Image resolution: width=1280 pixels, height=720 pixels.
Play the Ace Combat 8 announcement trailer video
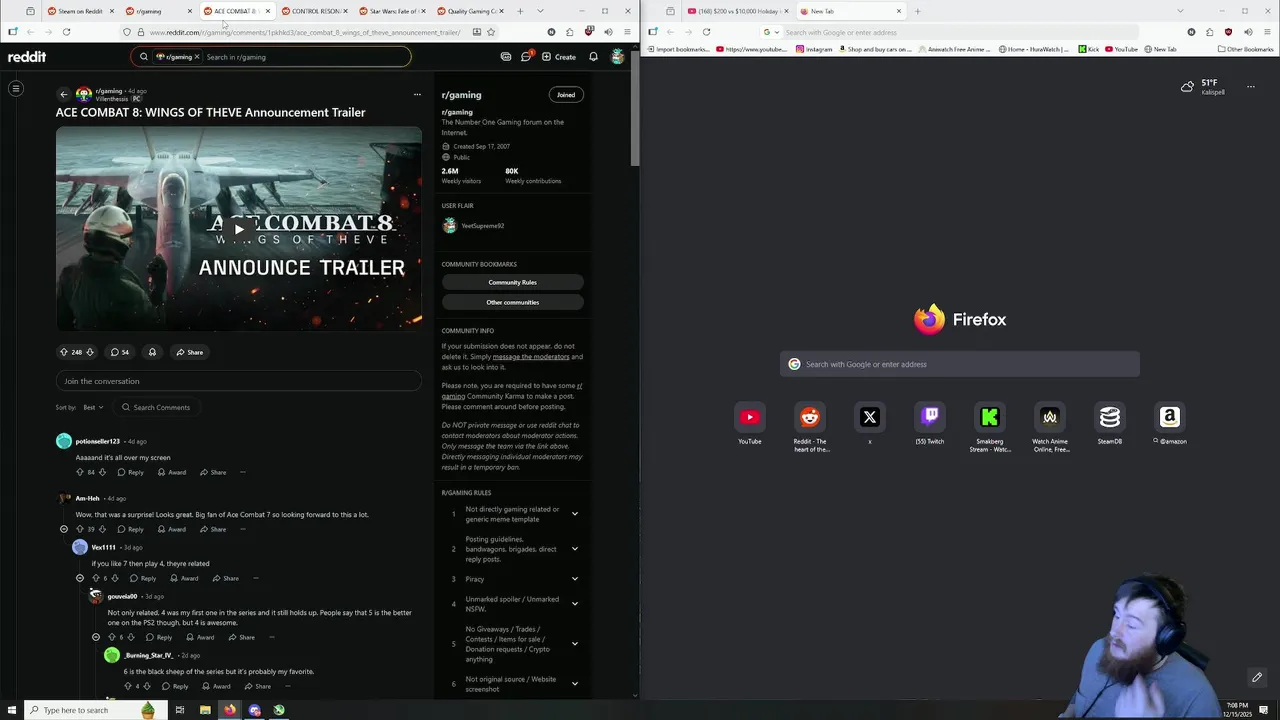[238, 229]
